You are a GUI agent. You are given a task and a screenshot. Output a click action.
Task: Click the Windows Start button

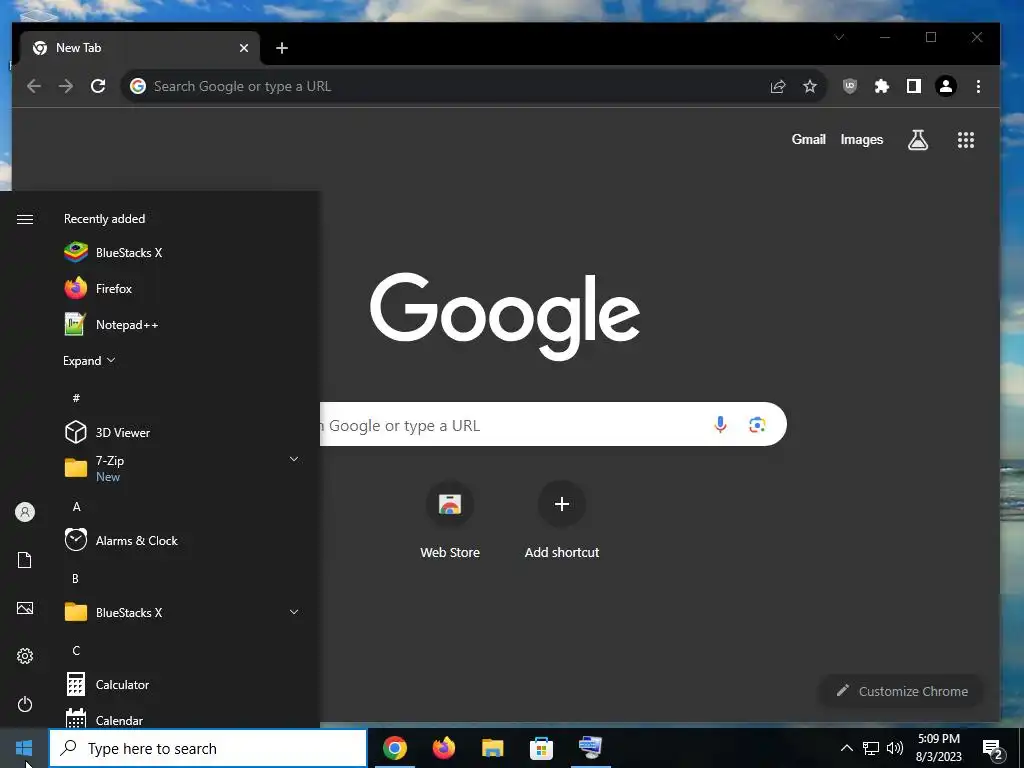[24, 748]
